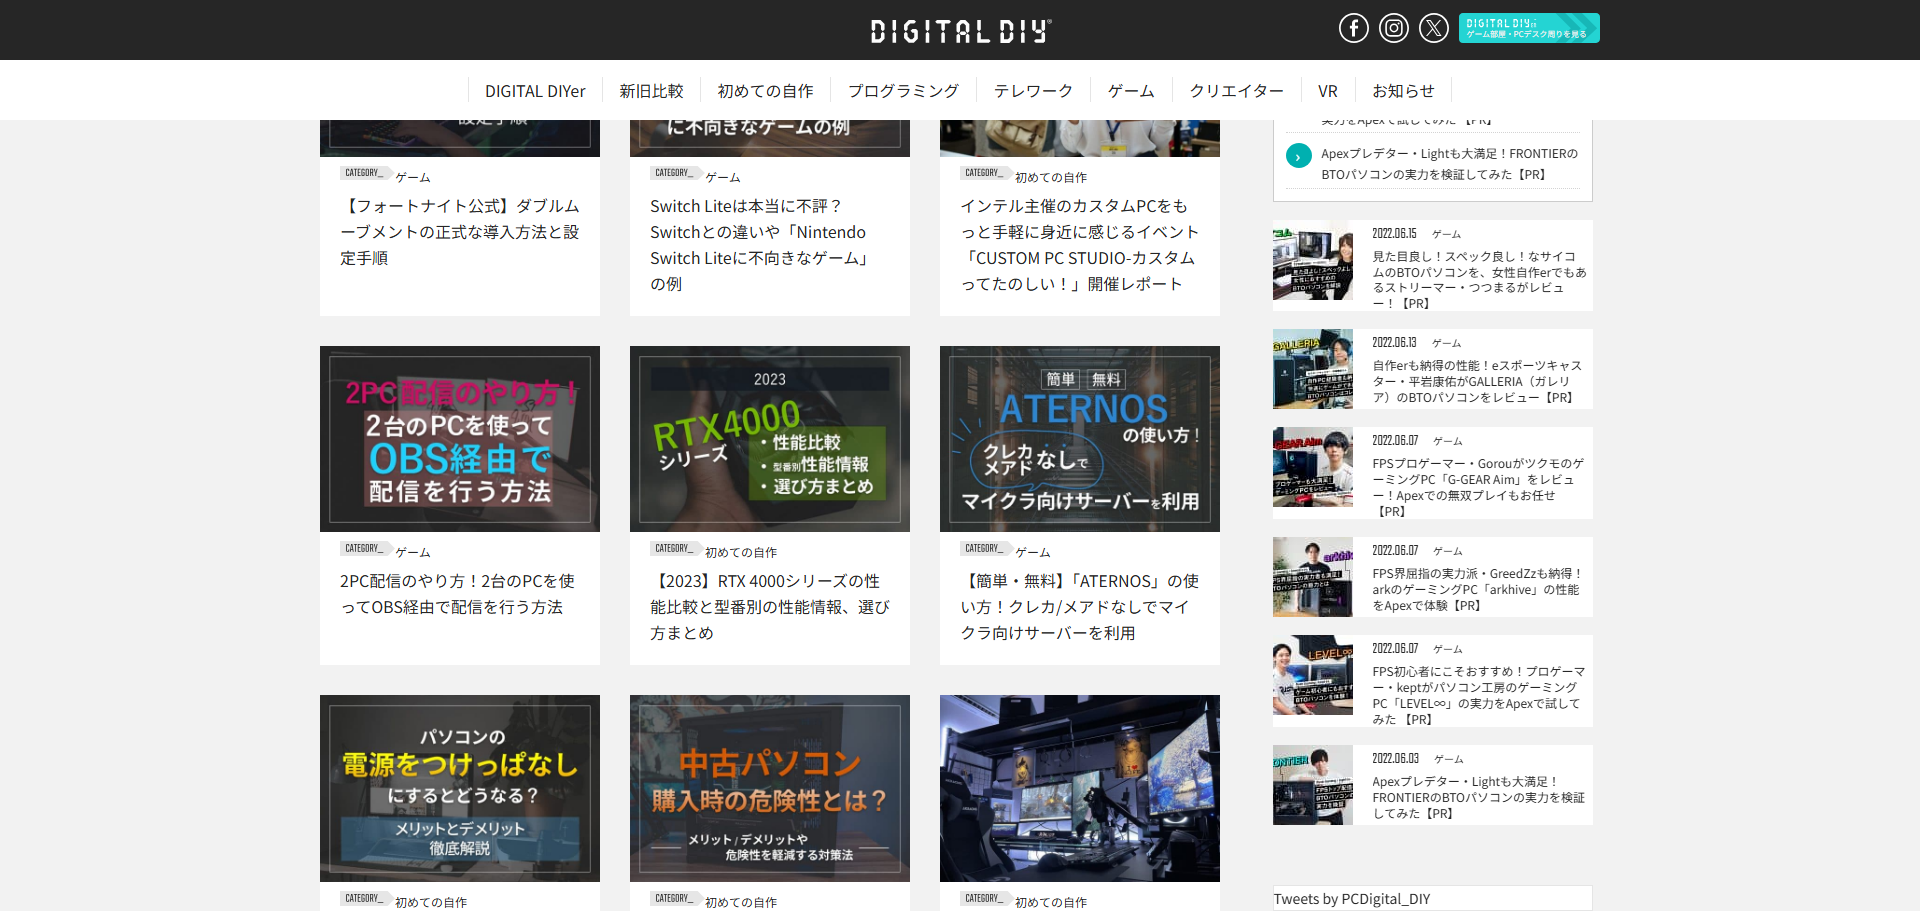Select the プログラミング menu item

(x=903, y=91)
